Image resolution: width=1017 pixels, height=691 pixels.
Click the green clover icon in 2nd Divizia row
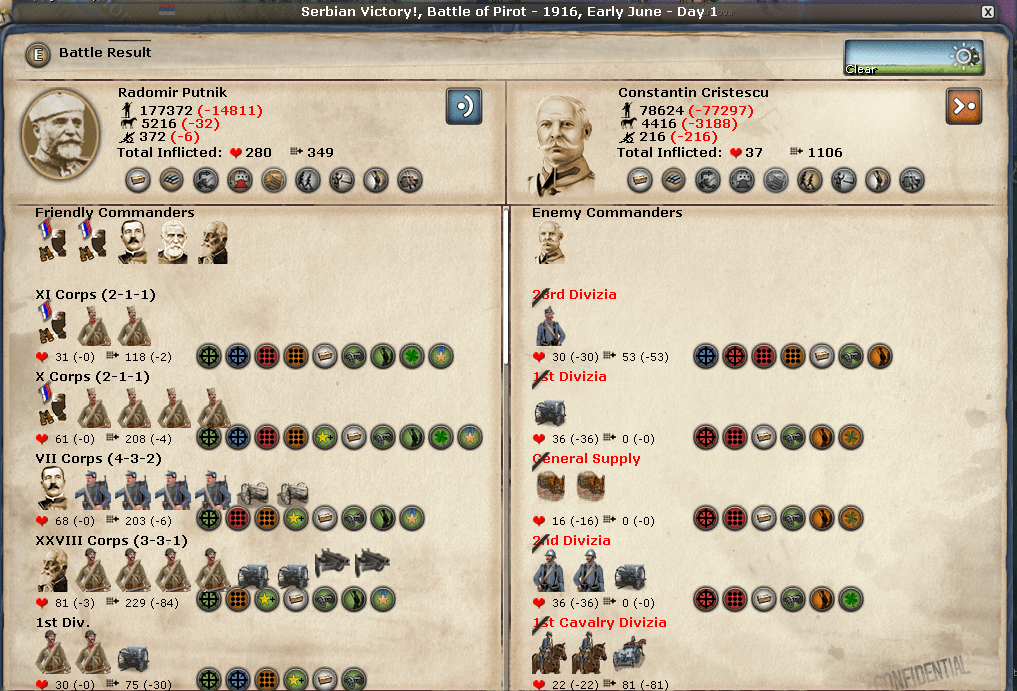[x=850, y=600]
